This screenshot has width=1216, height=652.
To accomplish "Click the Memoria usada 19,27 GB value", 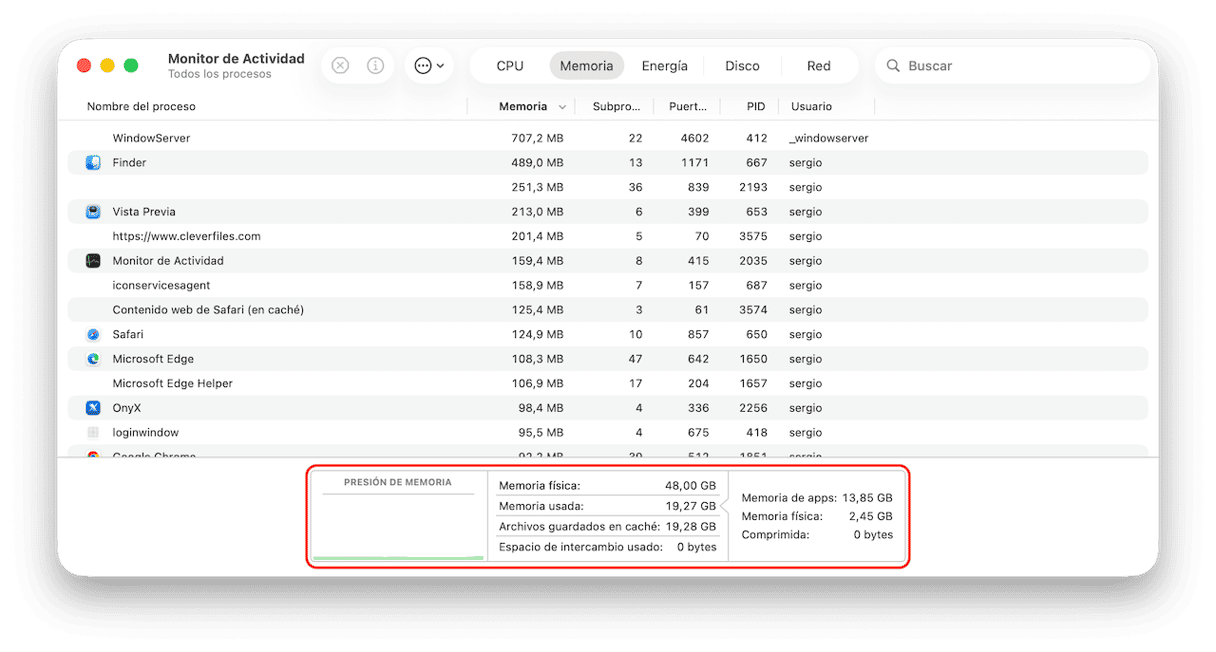I will (x=690, y=506).
